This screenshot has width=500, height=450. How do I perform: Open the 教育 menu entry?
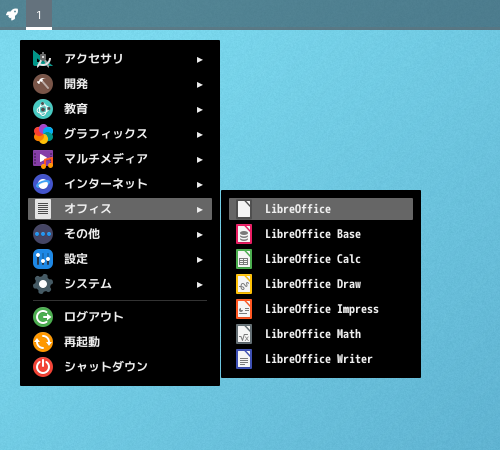pos(120,109)
